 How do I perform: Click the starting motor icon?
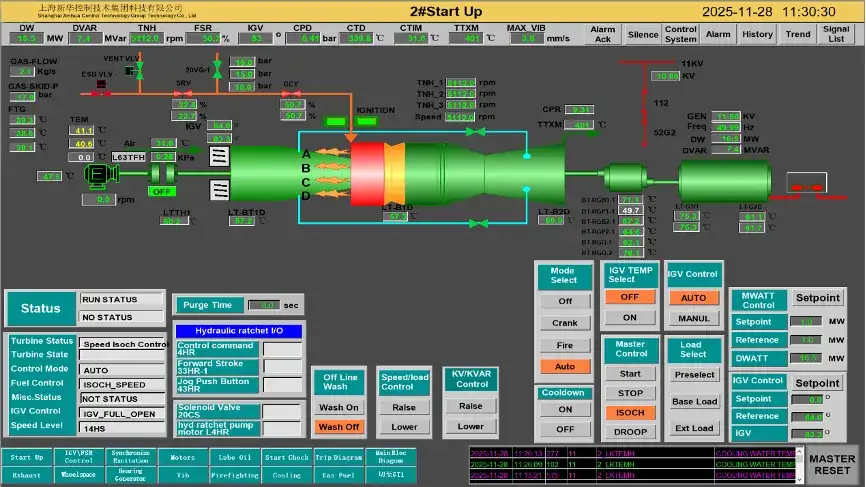(x=98, y=175)
